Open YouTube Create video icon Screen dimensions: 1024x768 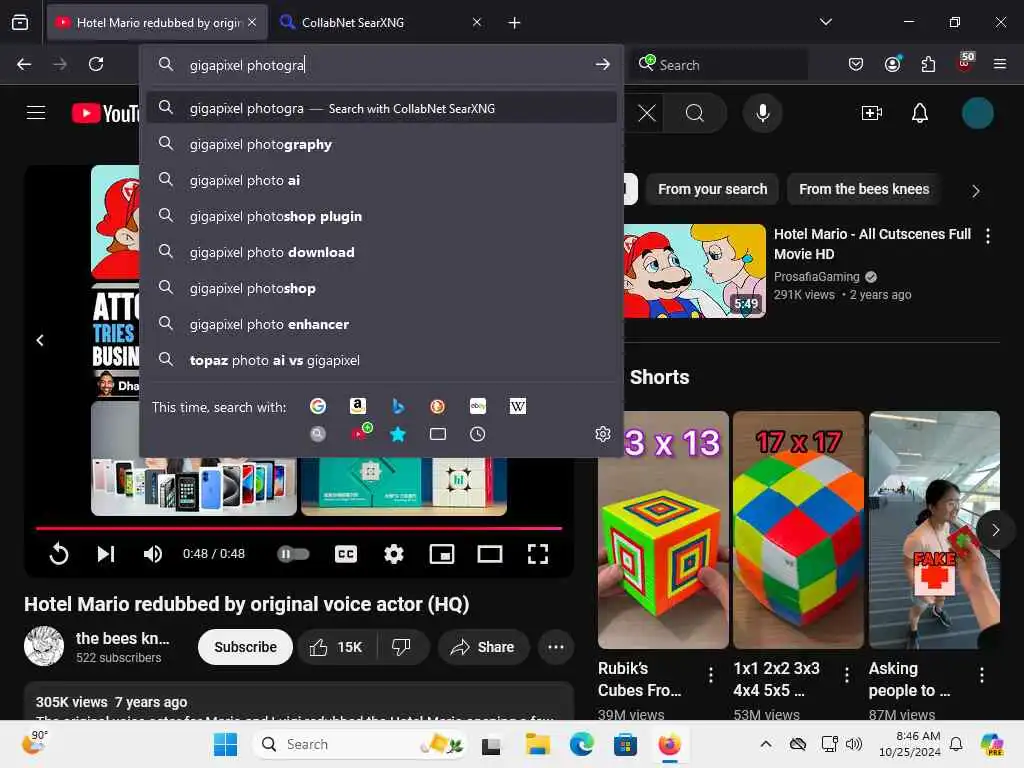click(x=872, y=113)
